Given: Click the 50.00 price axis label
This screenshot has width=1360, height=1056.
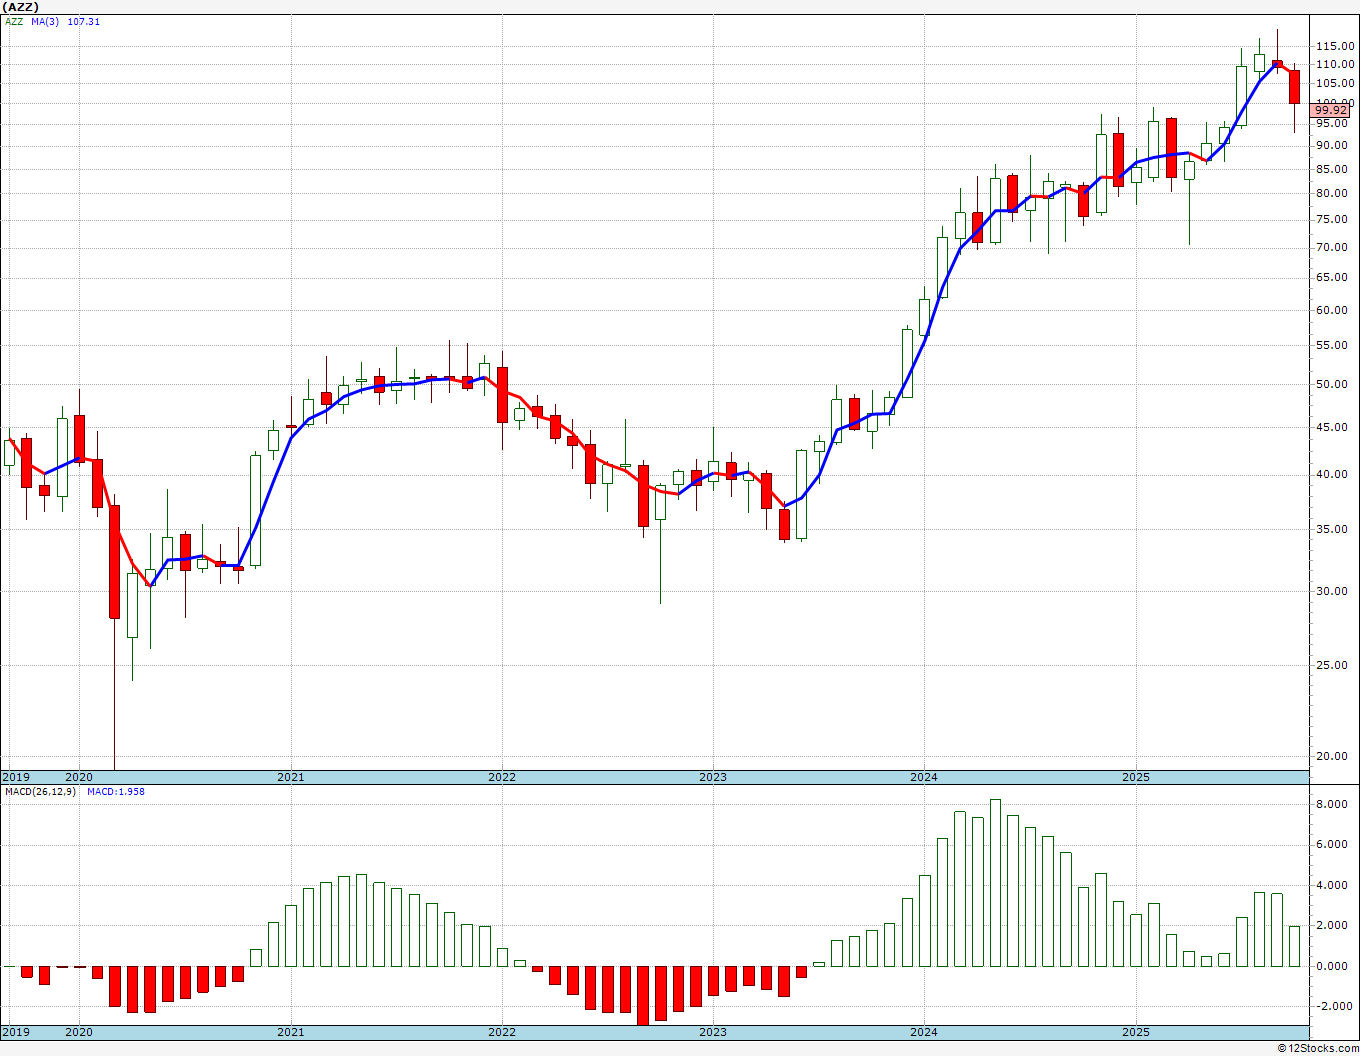Looking at the screenshot, I should (1331, 385).
